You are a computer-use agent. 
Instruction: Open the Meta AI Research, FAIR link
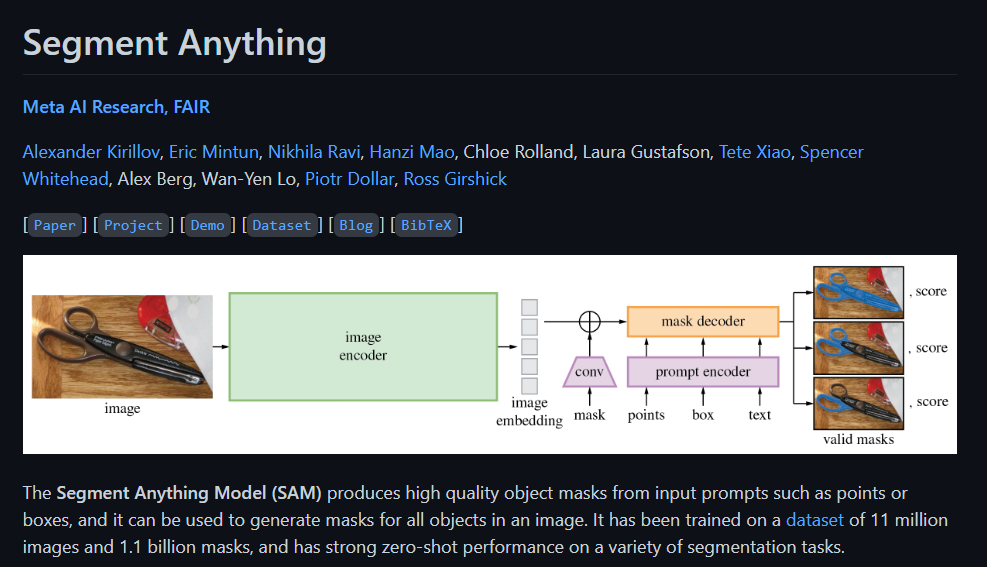[116, 107]
